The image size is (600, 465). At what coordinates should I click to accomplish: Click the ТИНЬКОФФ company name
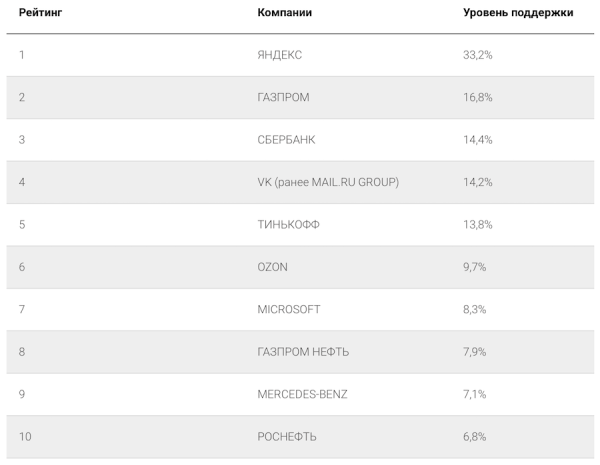pyautogui.click(x=288, y=224)
